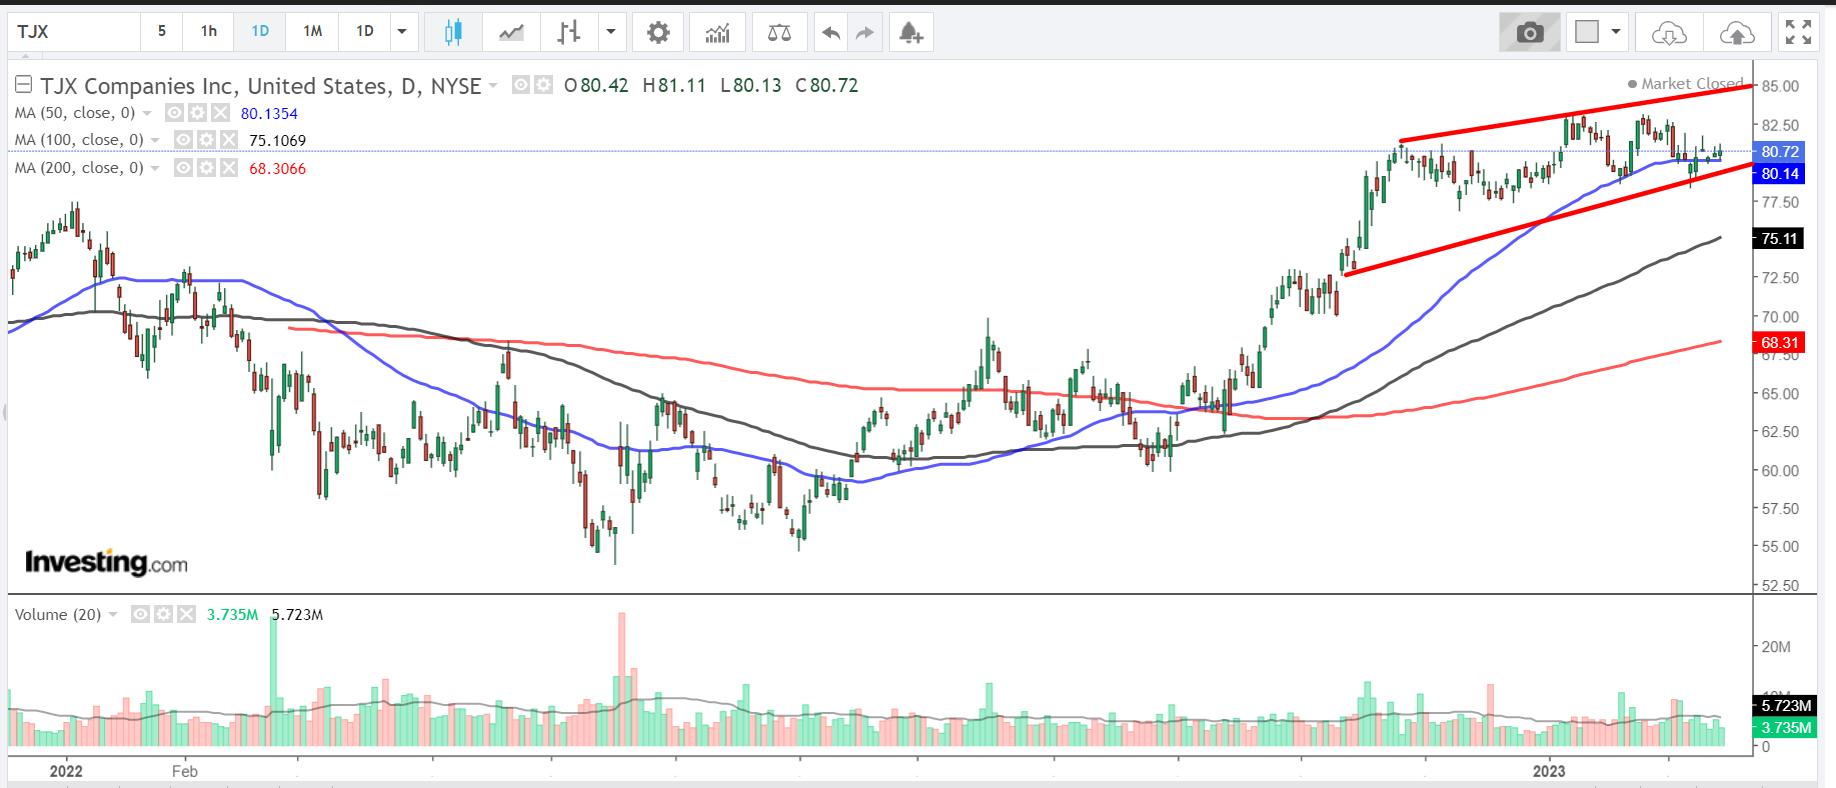1836x788 pixels.
Task: Click the MA 200 value 68.3066
Action: click(x=277, y=168)
